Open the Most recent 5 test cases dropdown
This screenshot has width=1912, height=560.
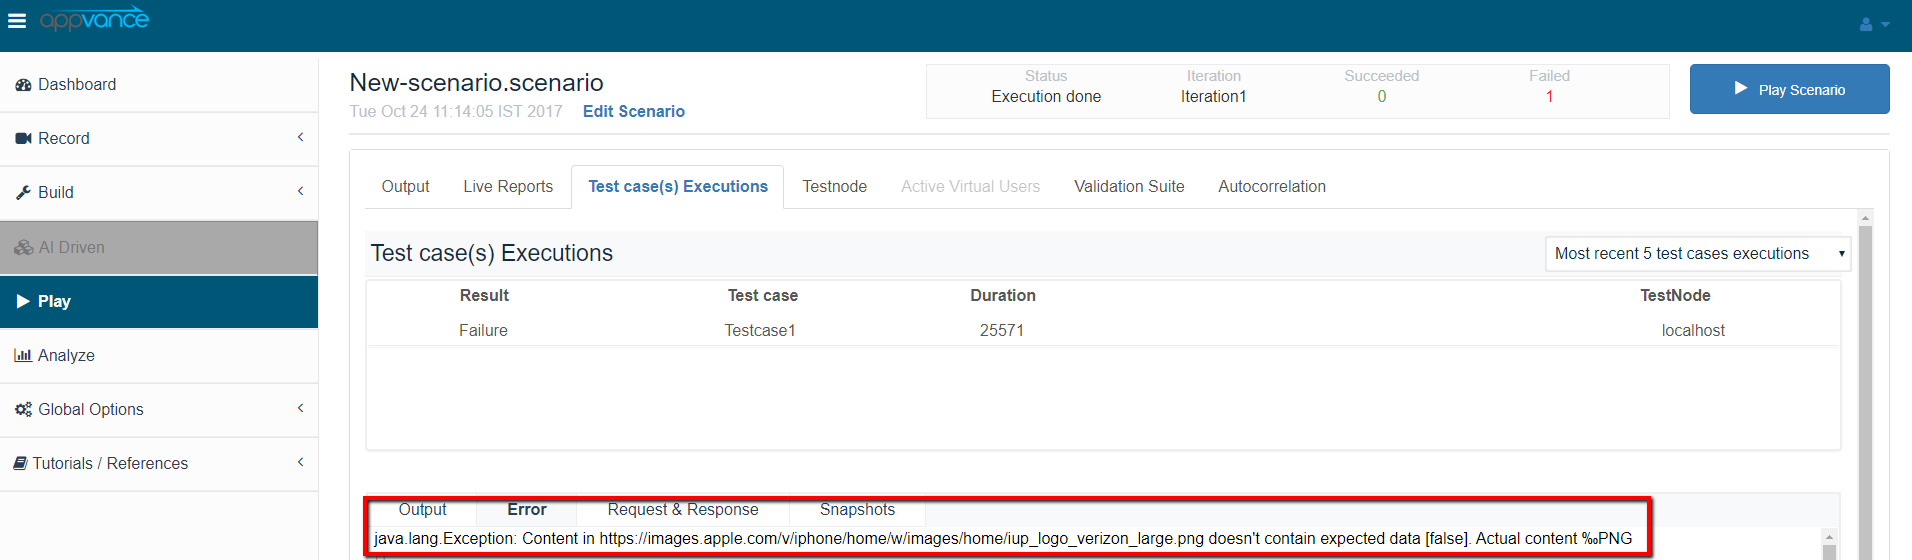click(x=1697, y=254)
